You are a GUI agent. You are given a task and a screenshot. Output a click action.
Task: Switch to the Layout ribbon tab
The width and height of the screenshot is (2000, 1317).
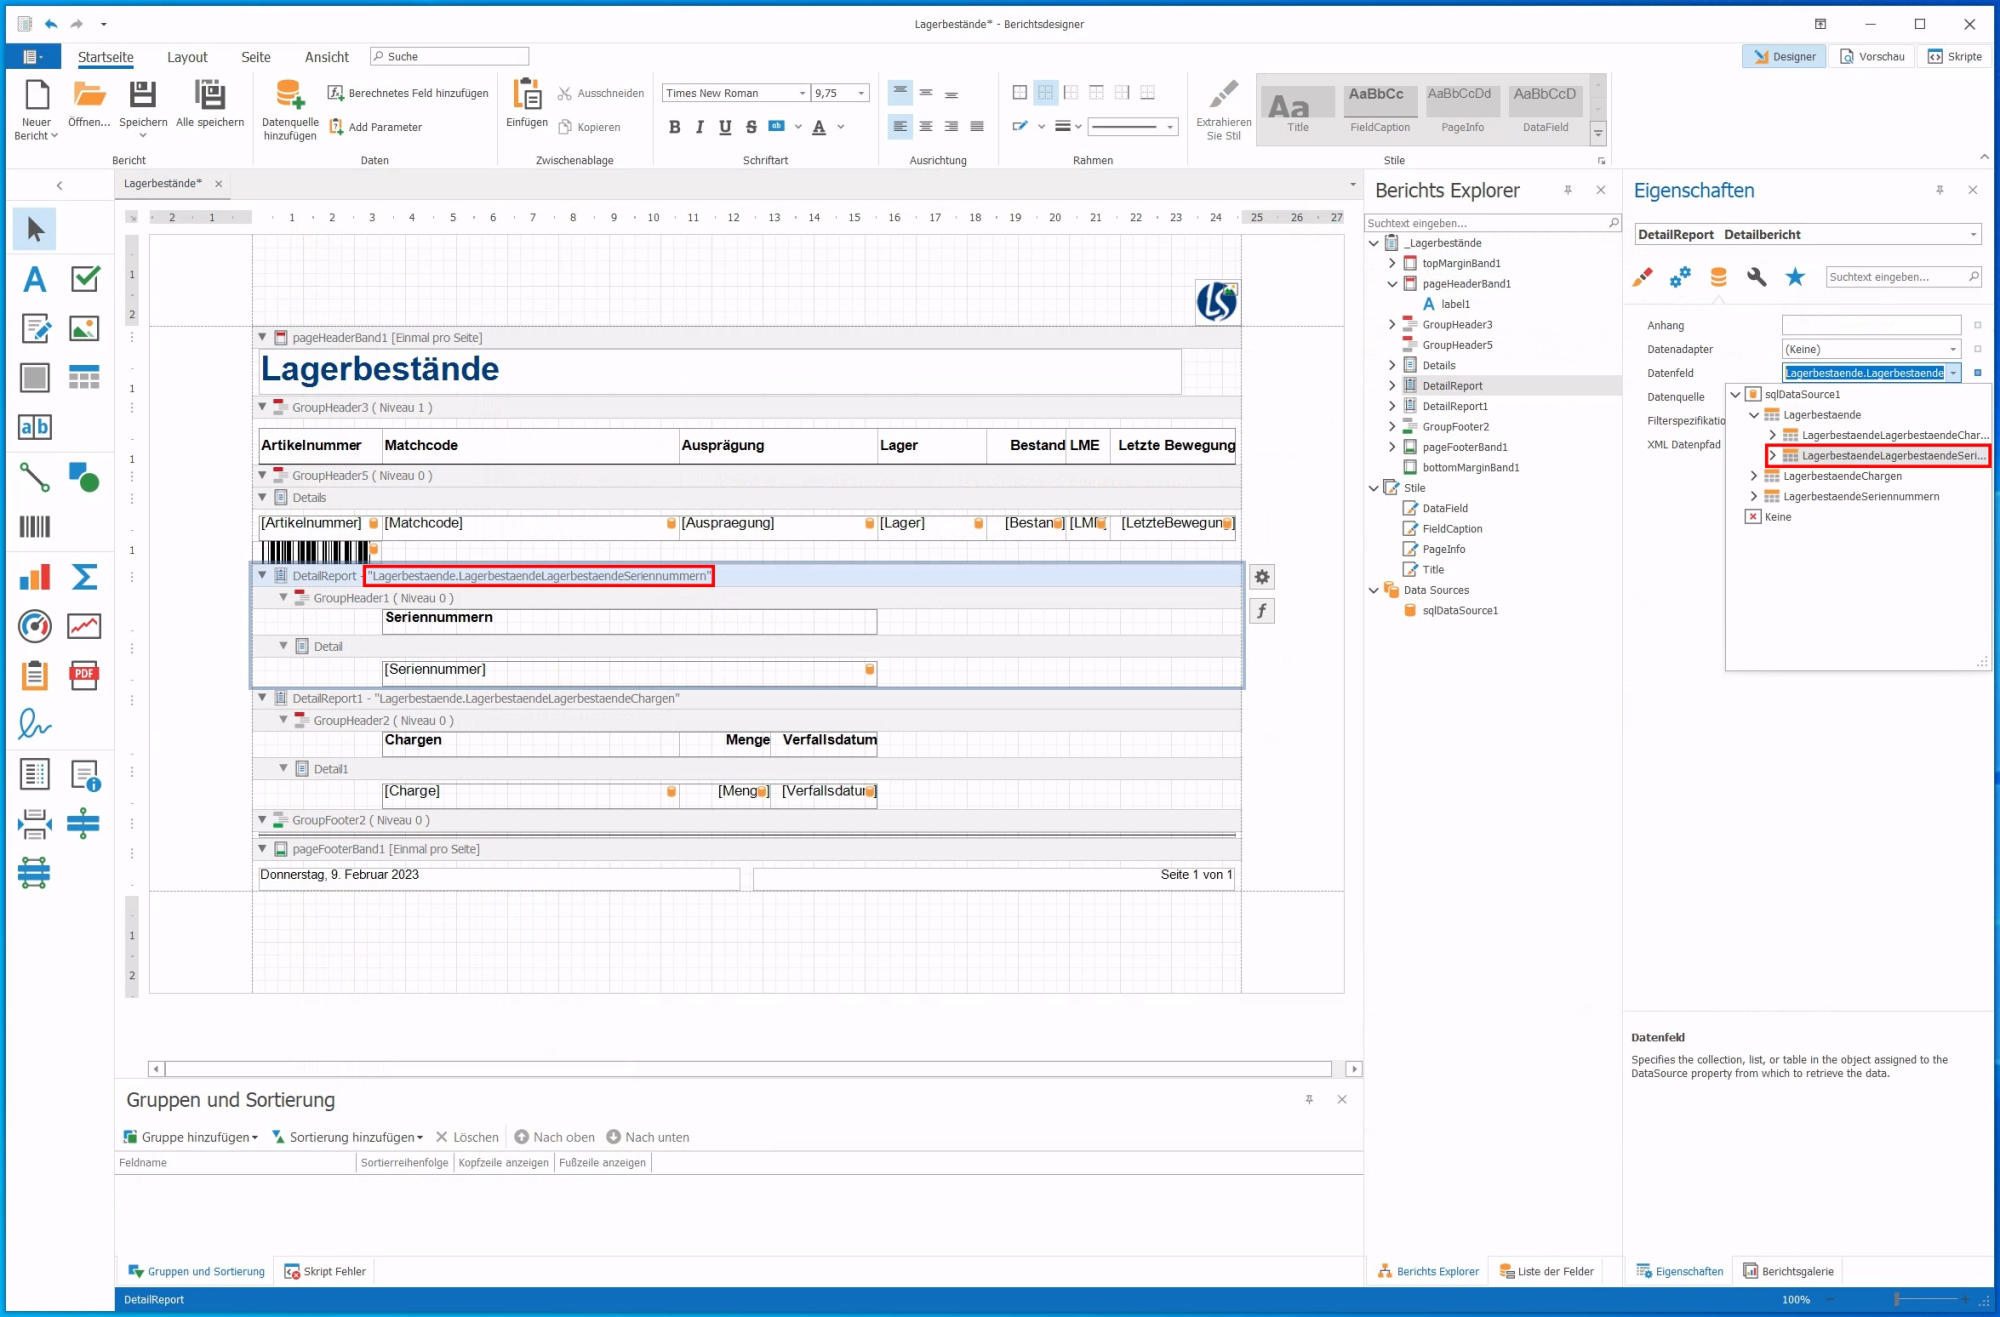click(x=187, y=57)
